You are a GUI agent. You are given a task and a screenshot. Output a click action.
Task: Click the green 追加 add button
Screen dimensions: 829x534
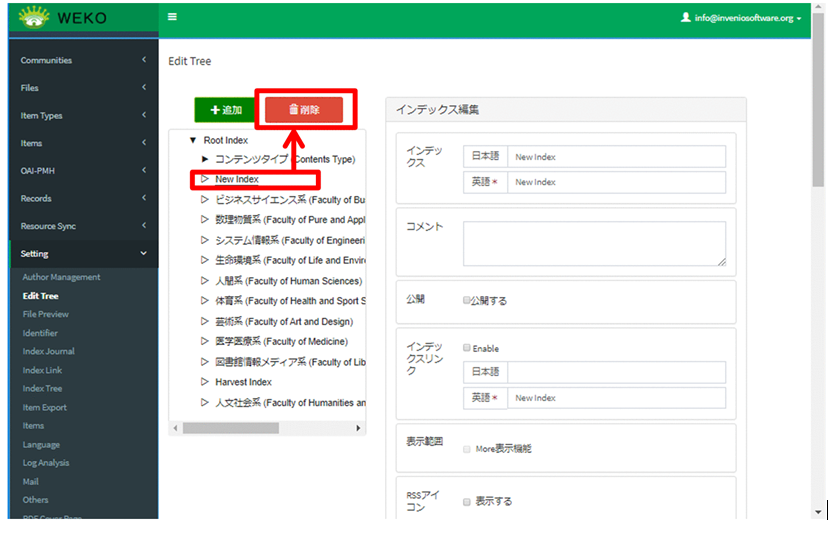point(225,110)
